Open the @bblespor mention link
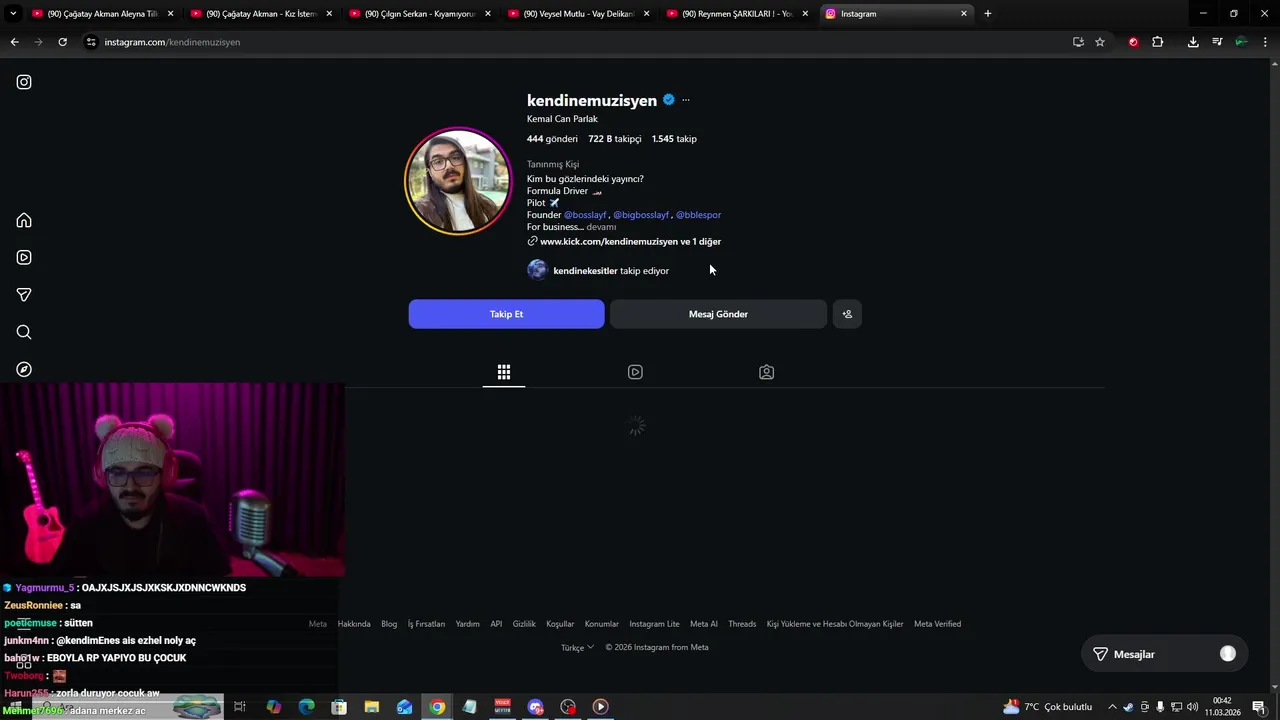The height and width of the screenshot is (720, 1280). (698, 215)
